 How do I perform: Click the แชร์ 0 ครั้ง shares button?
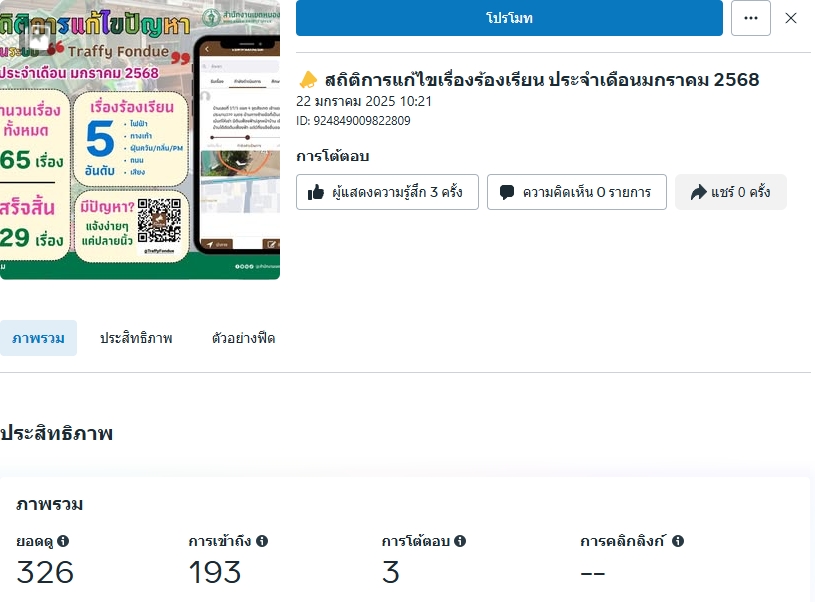coord(731,192)
